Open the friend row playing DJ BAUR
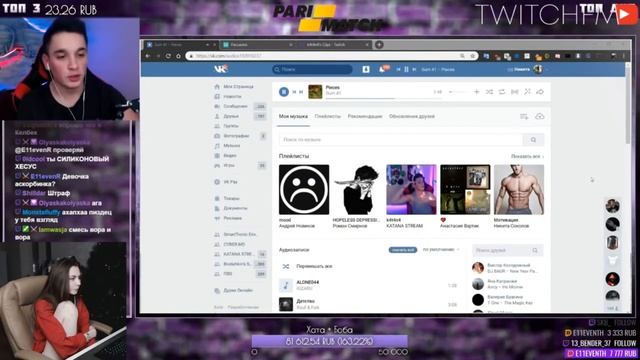The width and height of the screenshot is (640, 360). coord(507,268)
